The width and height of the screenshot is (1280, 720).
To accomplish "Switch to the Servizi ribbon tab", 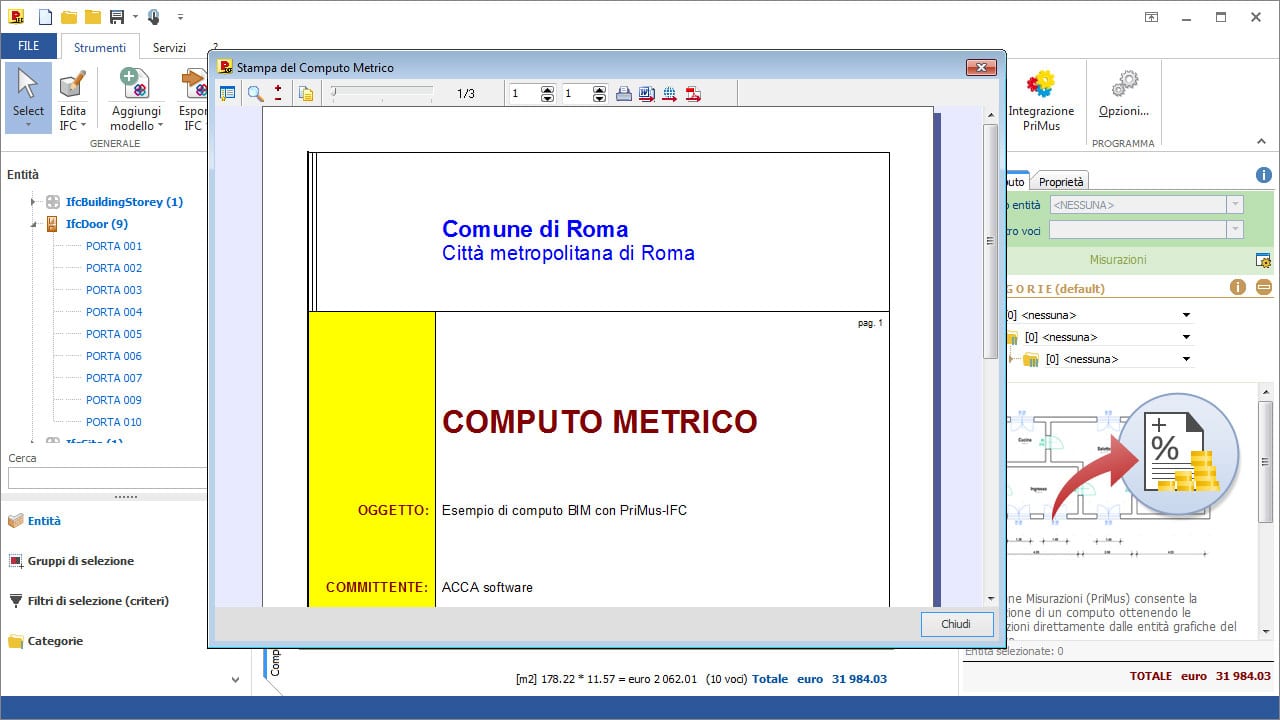I will 169,48.
